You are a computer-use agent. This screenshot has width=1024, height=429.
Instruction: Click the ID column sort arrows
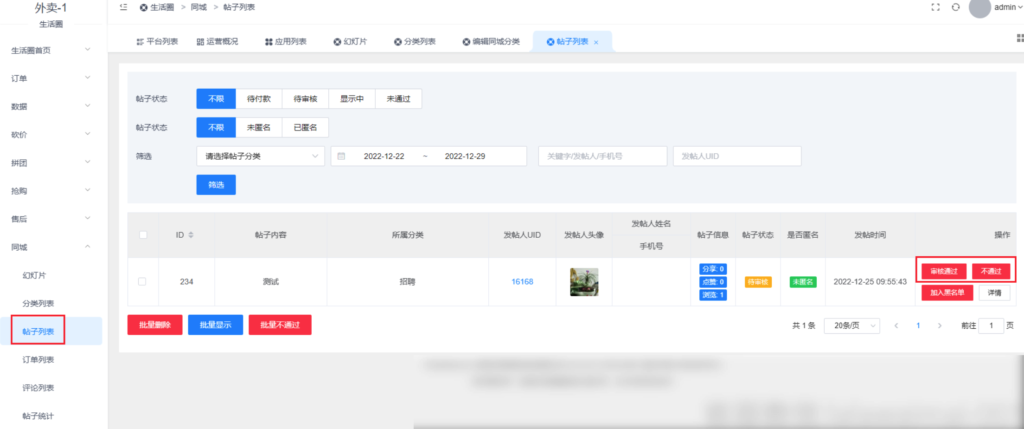pos(191,235)
